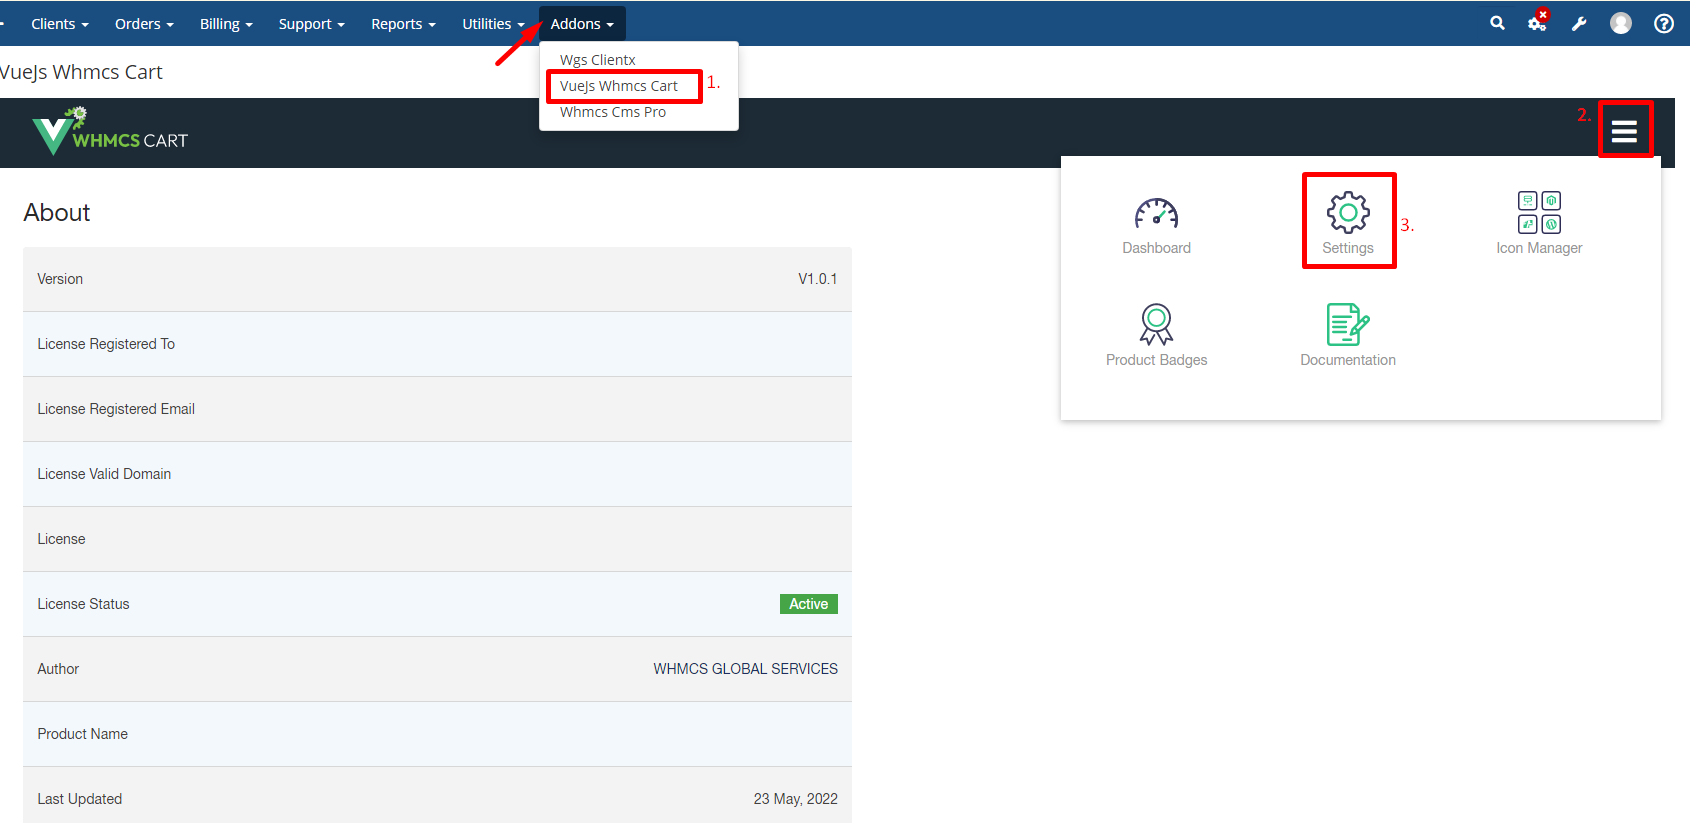Collapse the Addons dropdown menu
The height and width of the screenshot is (823, 1690).
tap(582, 24)
